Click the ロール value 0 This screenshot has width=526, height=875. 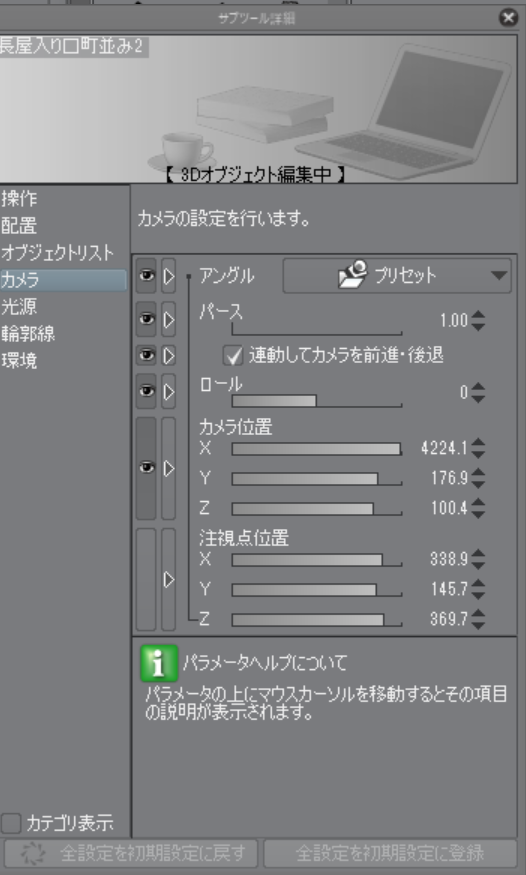point(464,392)
